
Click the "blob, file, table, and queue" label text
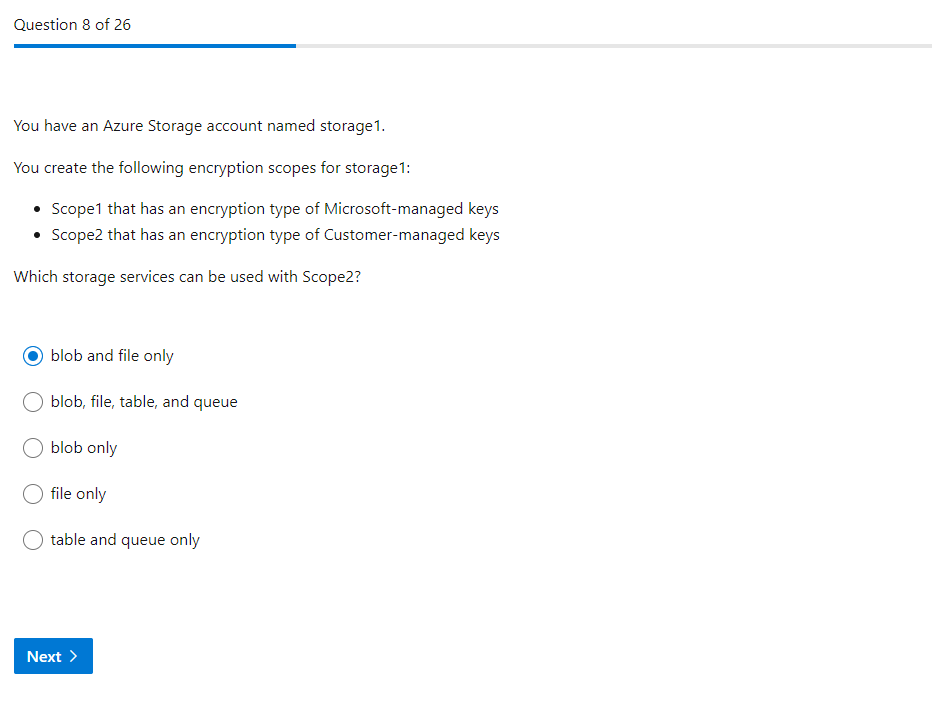pyautogui.click(x=144, y=402)
